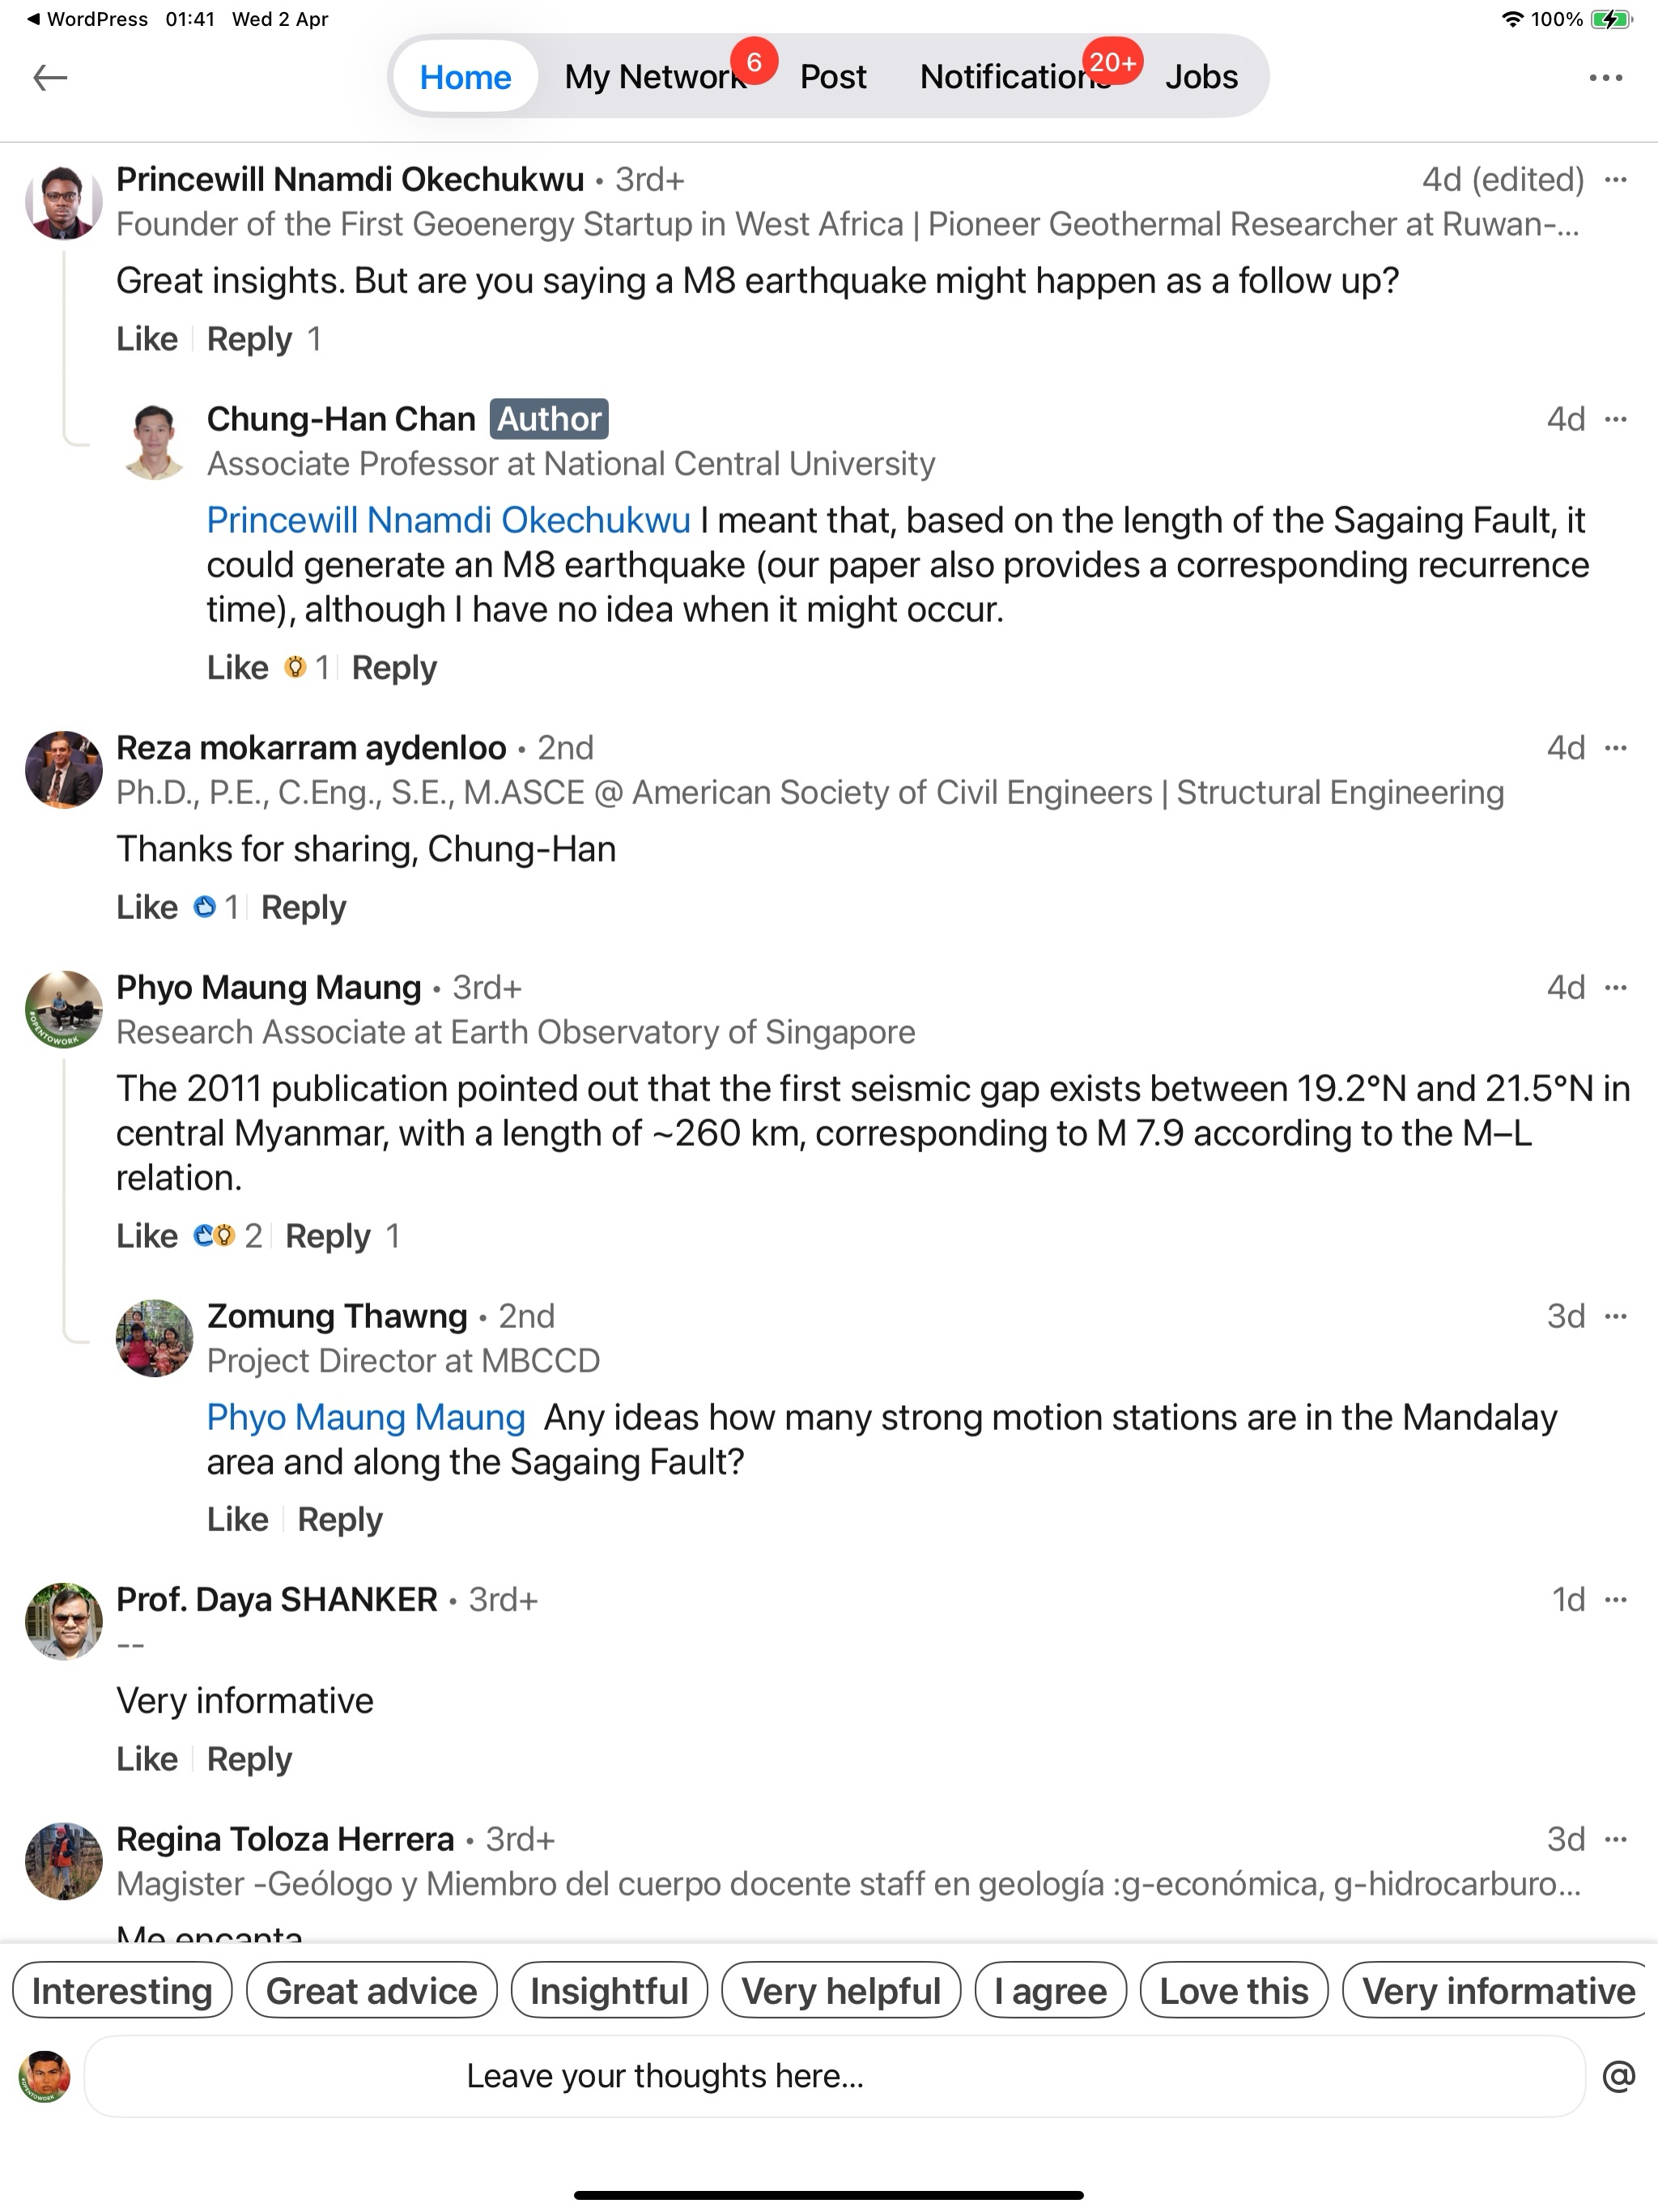The width and height of the screenshot is (1658, 2212).
Task: Tap the @ mention icon
Action: click(1618, 2076)
